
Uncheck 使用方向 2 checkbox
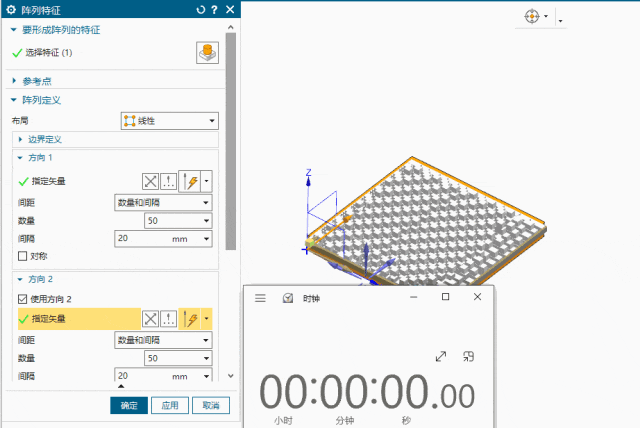point(23,299)
